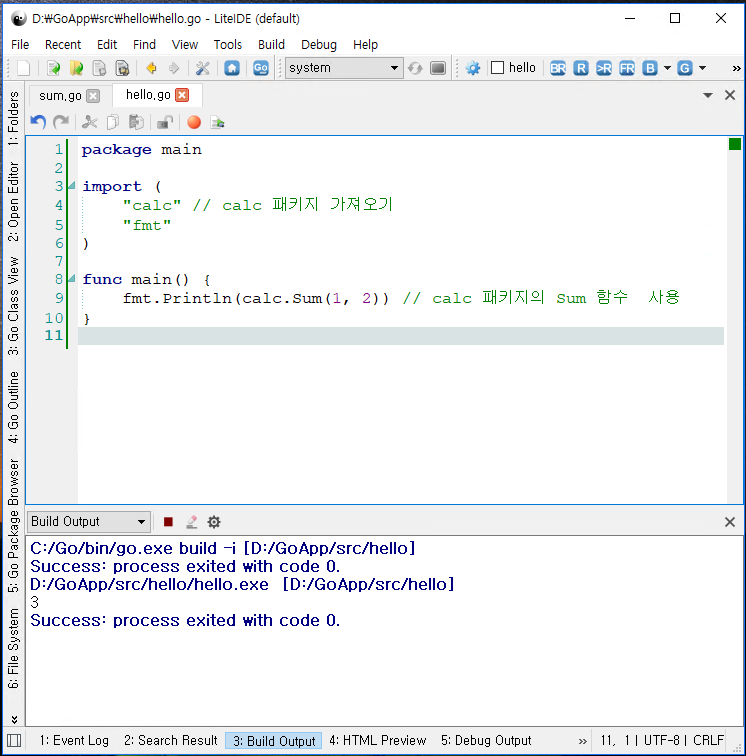This screenshot has width=746, height=756.
Task: Click the undo arrow in editor toolbar
Action: [x=38, y=122]
